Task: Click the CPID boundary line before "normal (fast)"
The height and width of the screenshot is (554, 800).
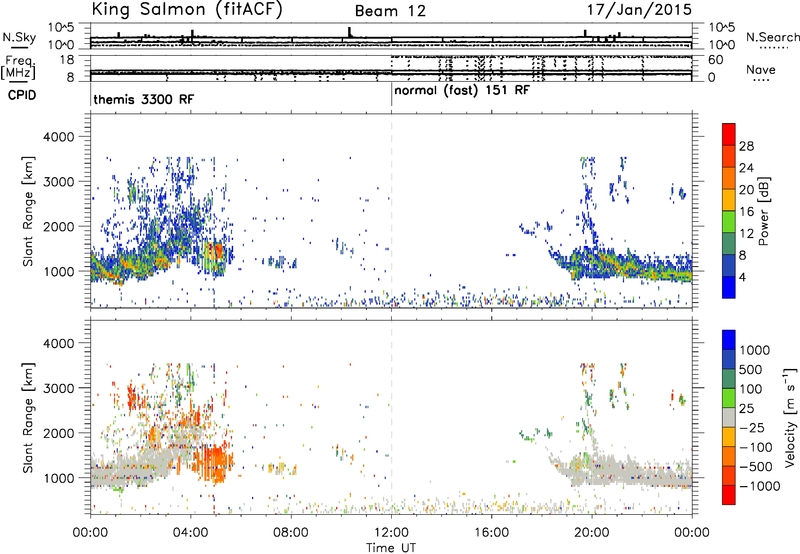Action: [391, 95]
